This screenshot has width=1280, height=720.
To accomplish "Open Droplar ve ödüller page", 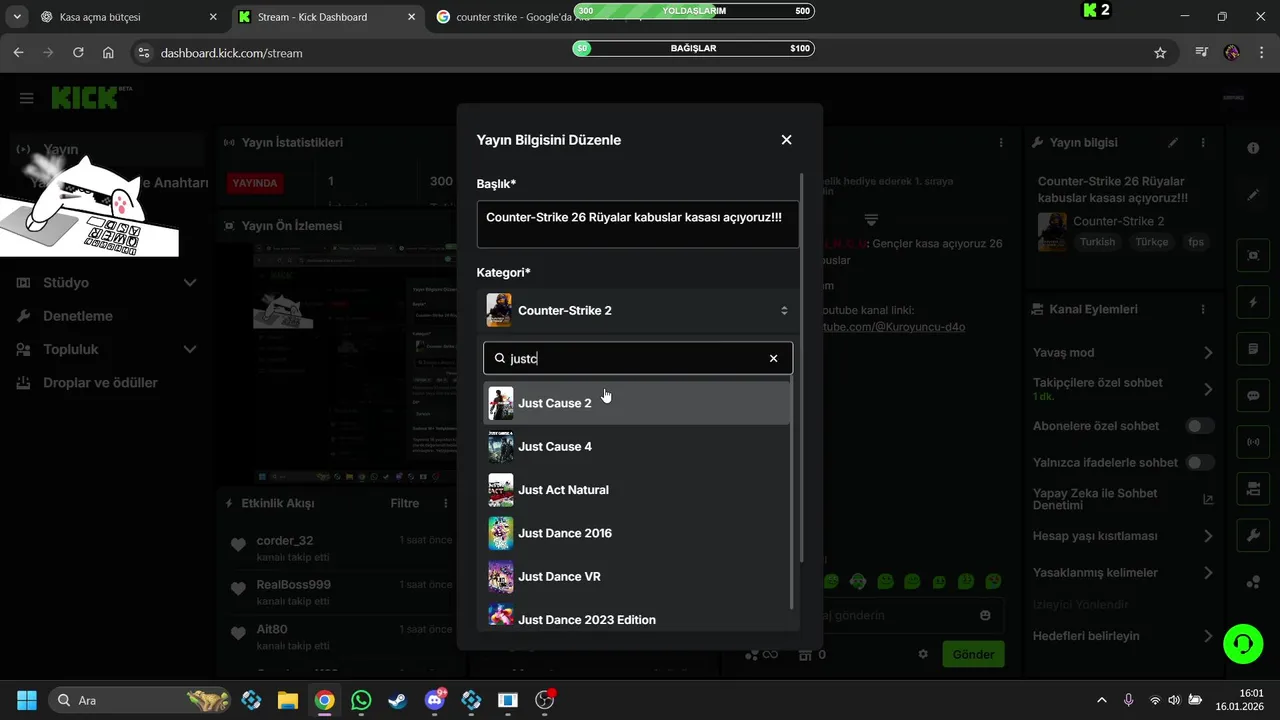I will click(100, 383).
